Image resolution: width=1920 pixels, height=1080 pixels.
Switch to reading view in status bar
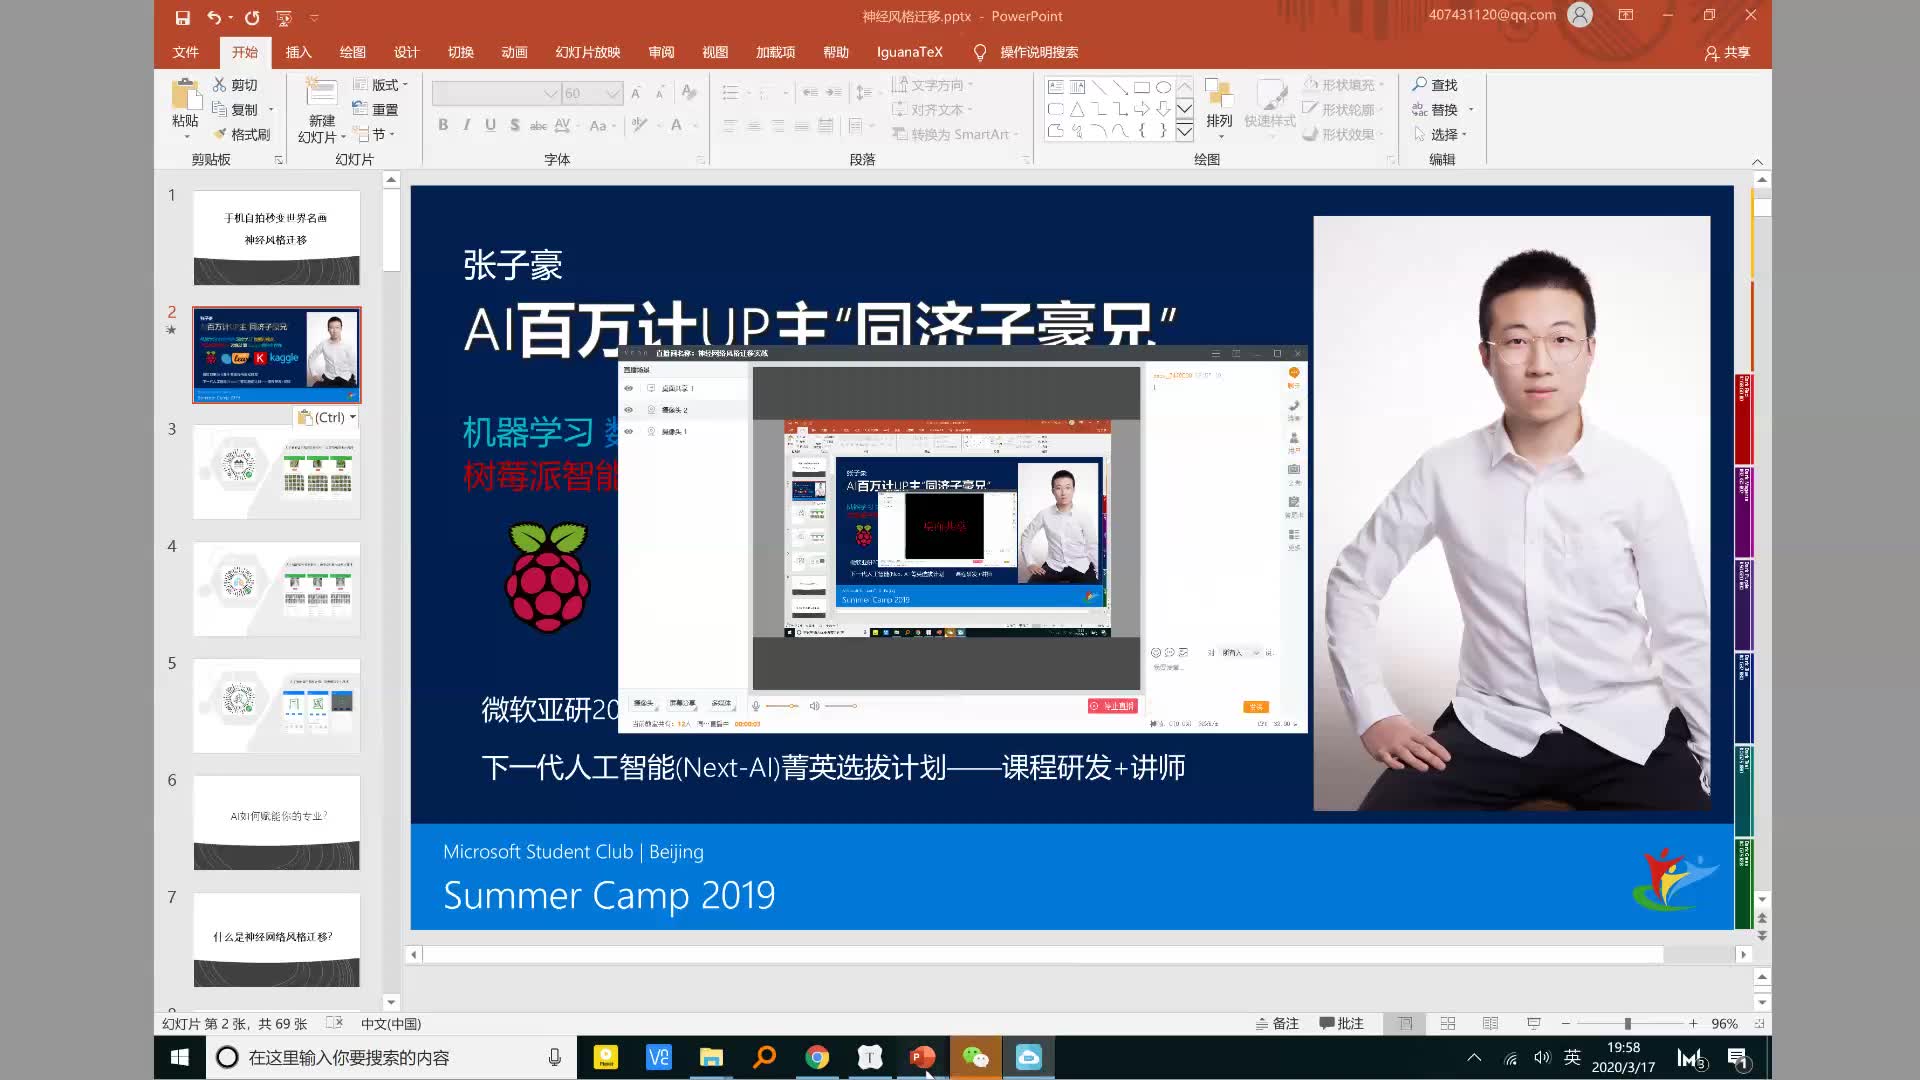pyautogui.click(x=1490, y=1024)
